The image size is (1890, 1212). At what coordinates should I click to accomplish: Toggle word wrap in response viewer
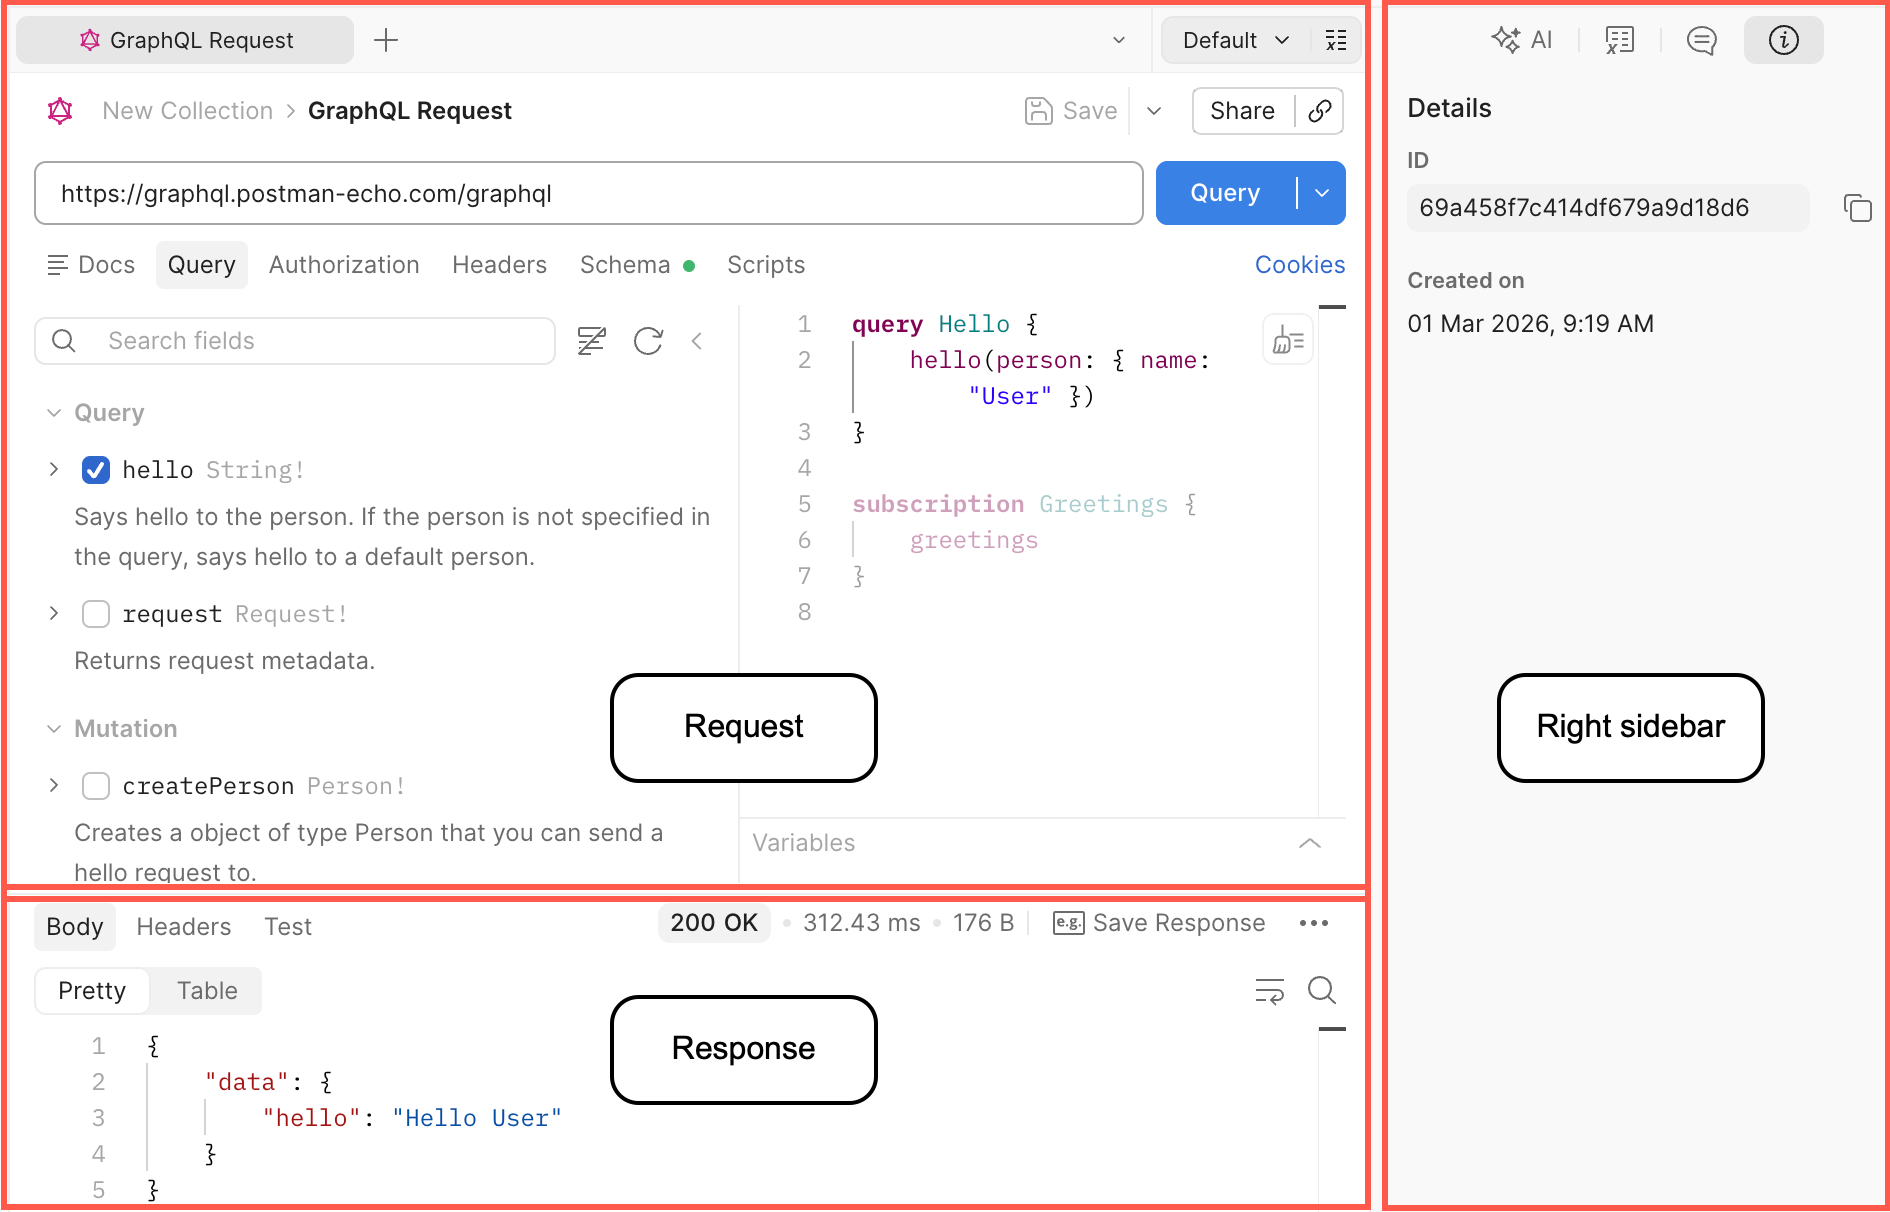pyautogui.click(x=1269, y=990)
